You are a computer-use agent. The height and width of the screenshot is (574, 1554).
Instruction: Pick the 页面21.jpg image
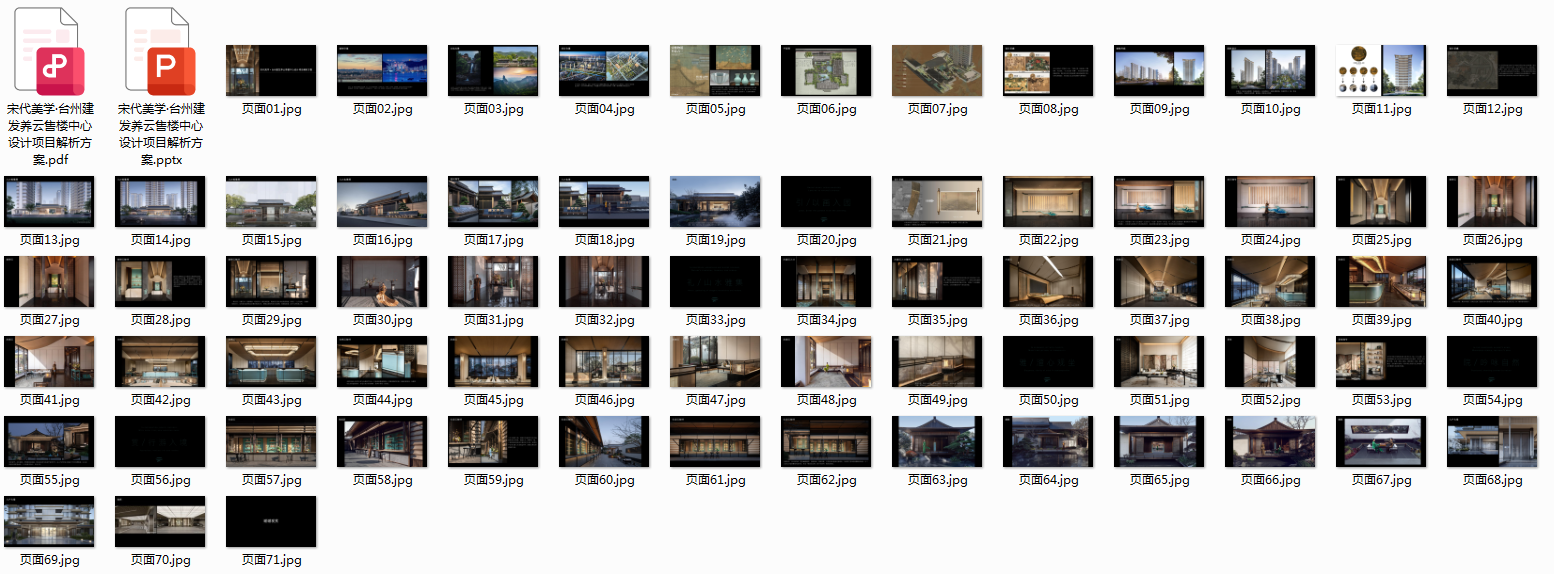[x=937, y=201]
